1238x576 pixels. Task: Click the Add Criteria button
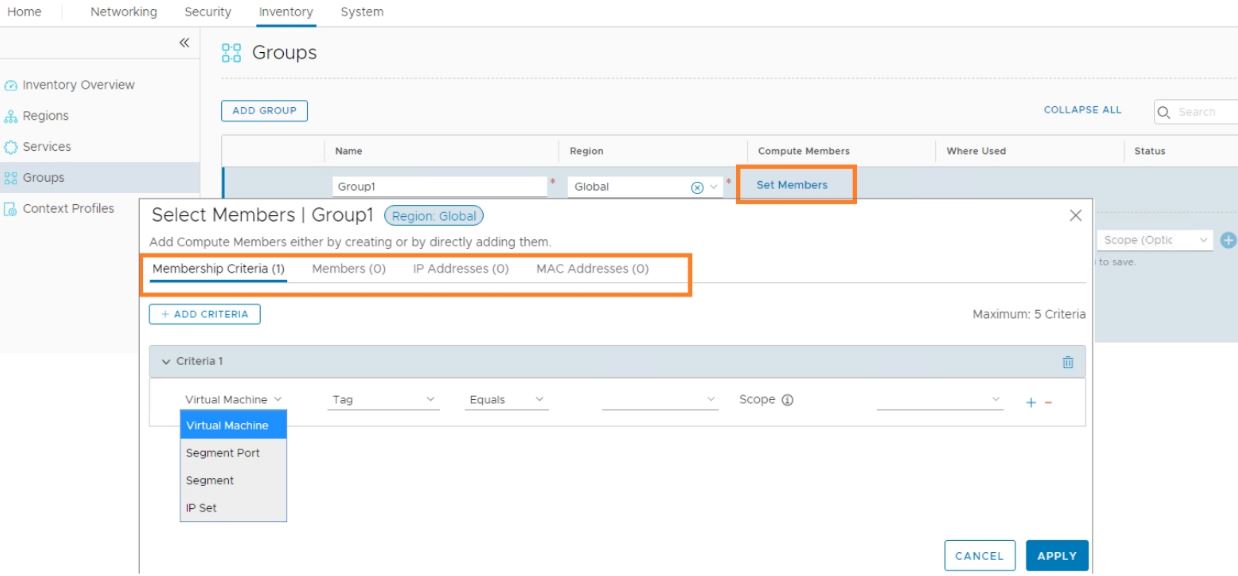[205, 314]
